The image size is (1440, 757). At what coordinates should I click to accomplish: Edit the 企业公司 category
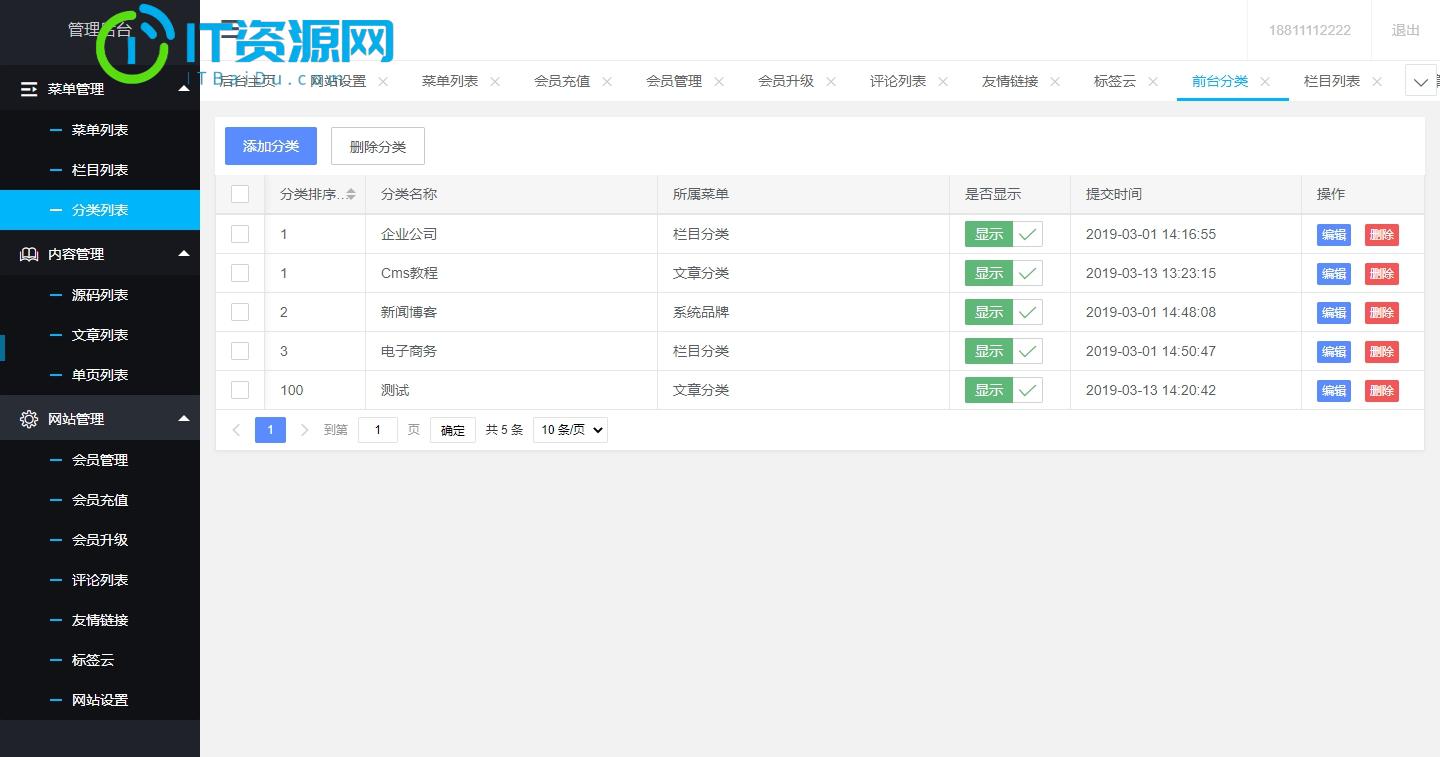click(1334, 235)
